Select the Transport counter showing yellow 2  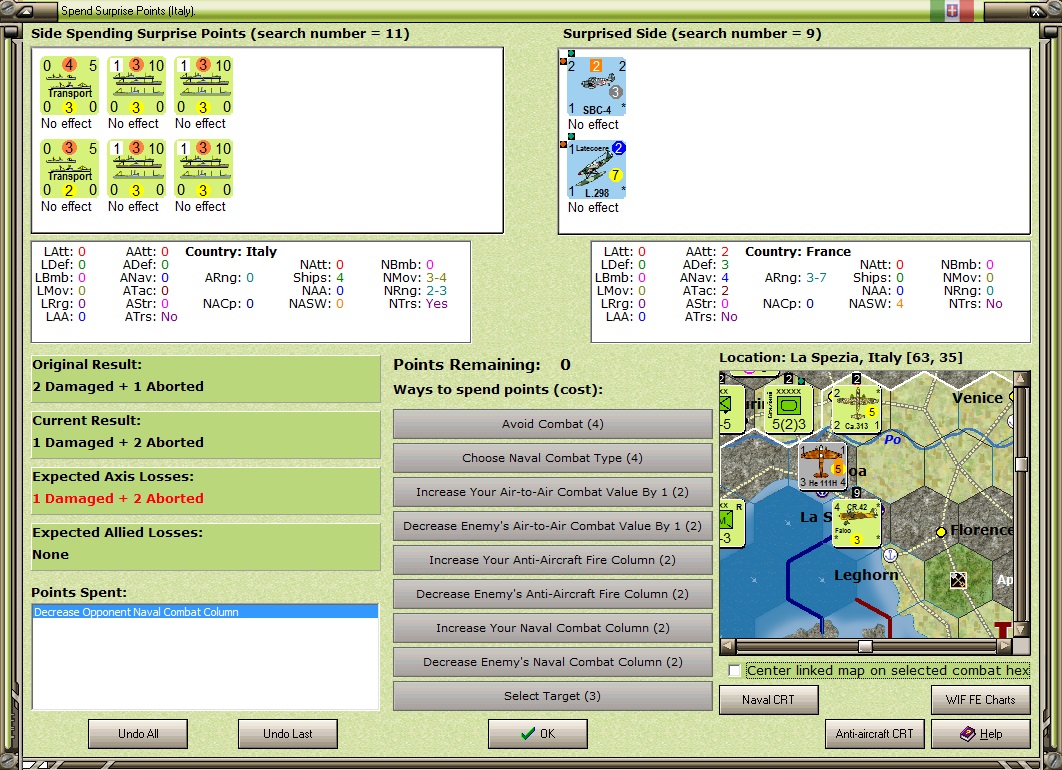tap(70, 169)
